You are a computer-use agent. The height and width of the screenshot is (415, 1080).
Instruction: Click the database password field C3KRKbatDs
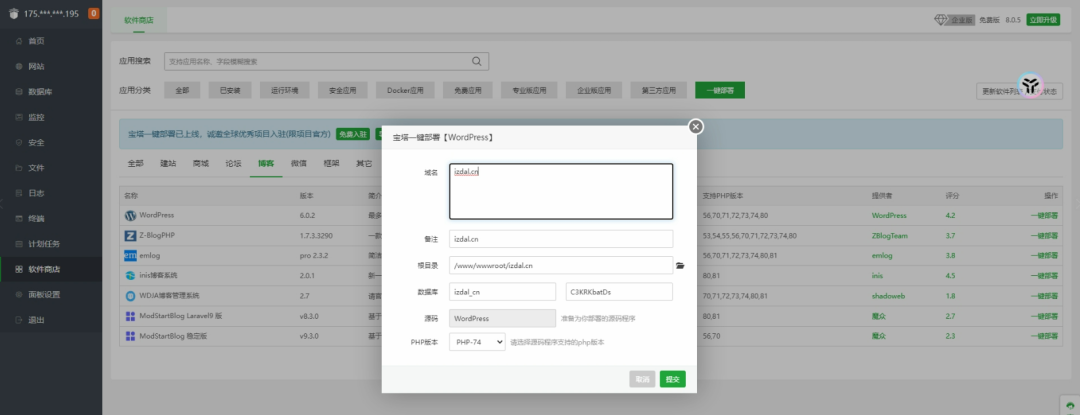pos(619,292)
